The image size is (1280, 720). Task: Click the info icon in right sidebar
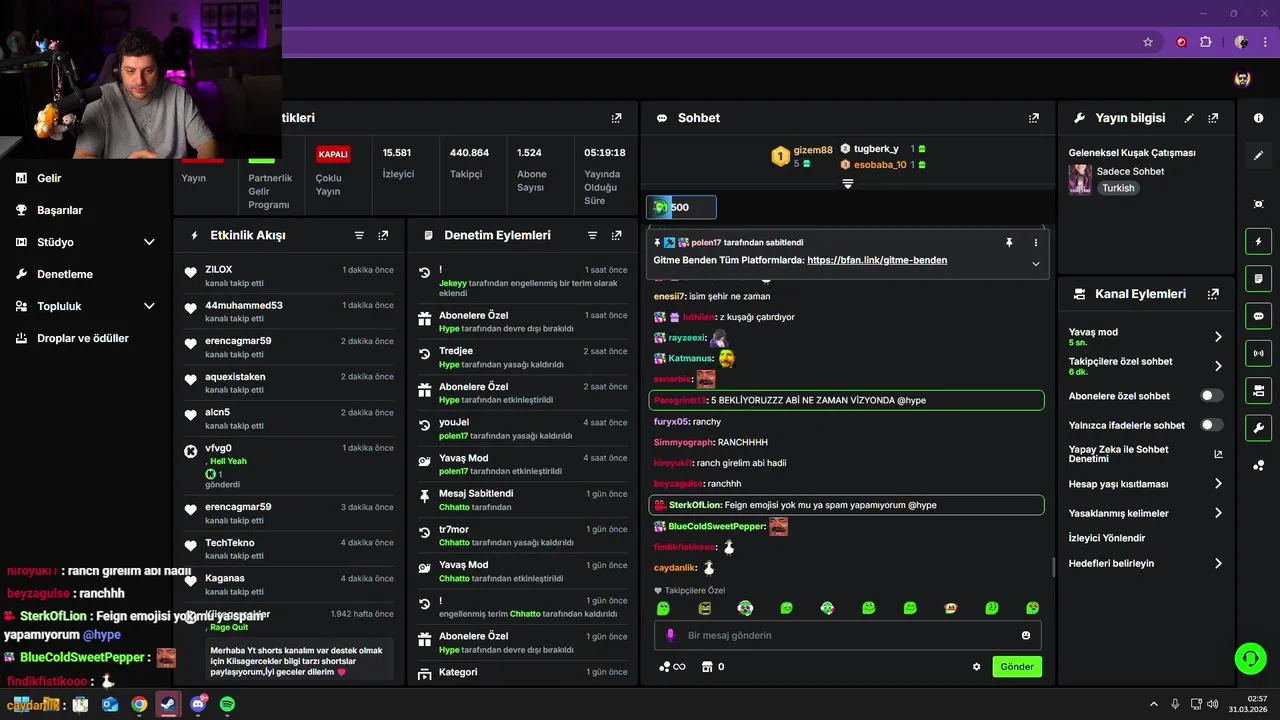click(1258, 118)
